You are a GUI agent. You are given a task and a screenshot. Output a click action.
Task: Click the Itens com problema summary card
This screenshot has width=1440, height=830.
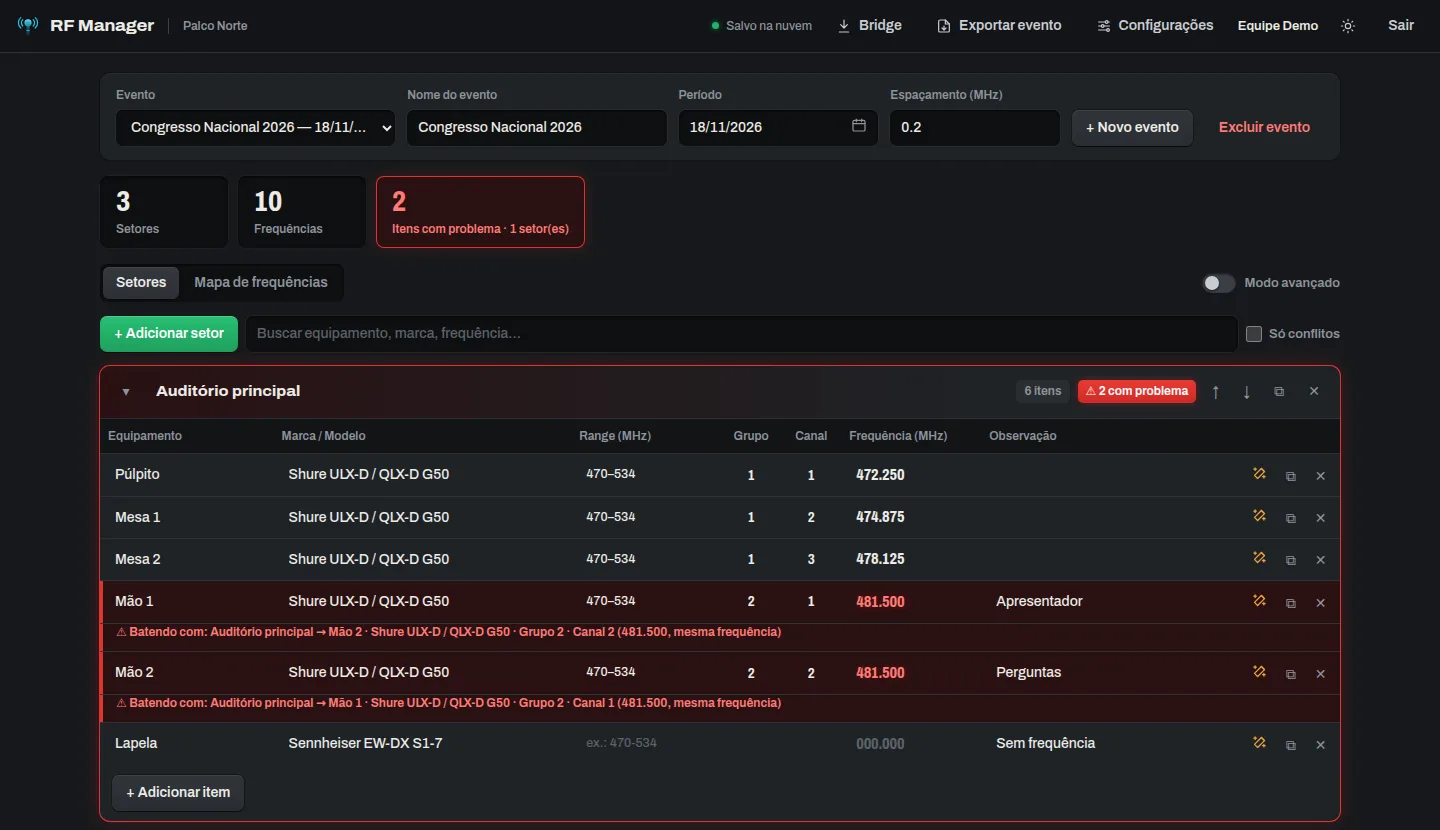(x=480, y=212)
